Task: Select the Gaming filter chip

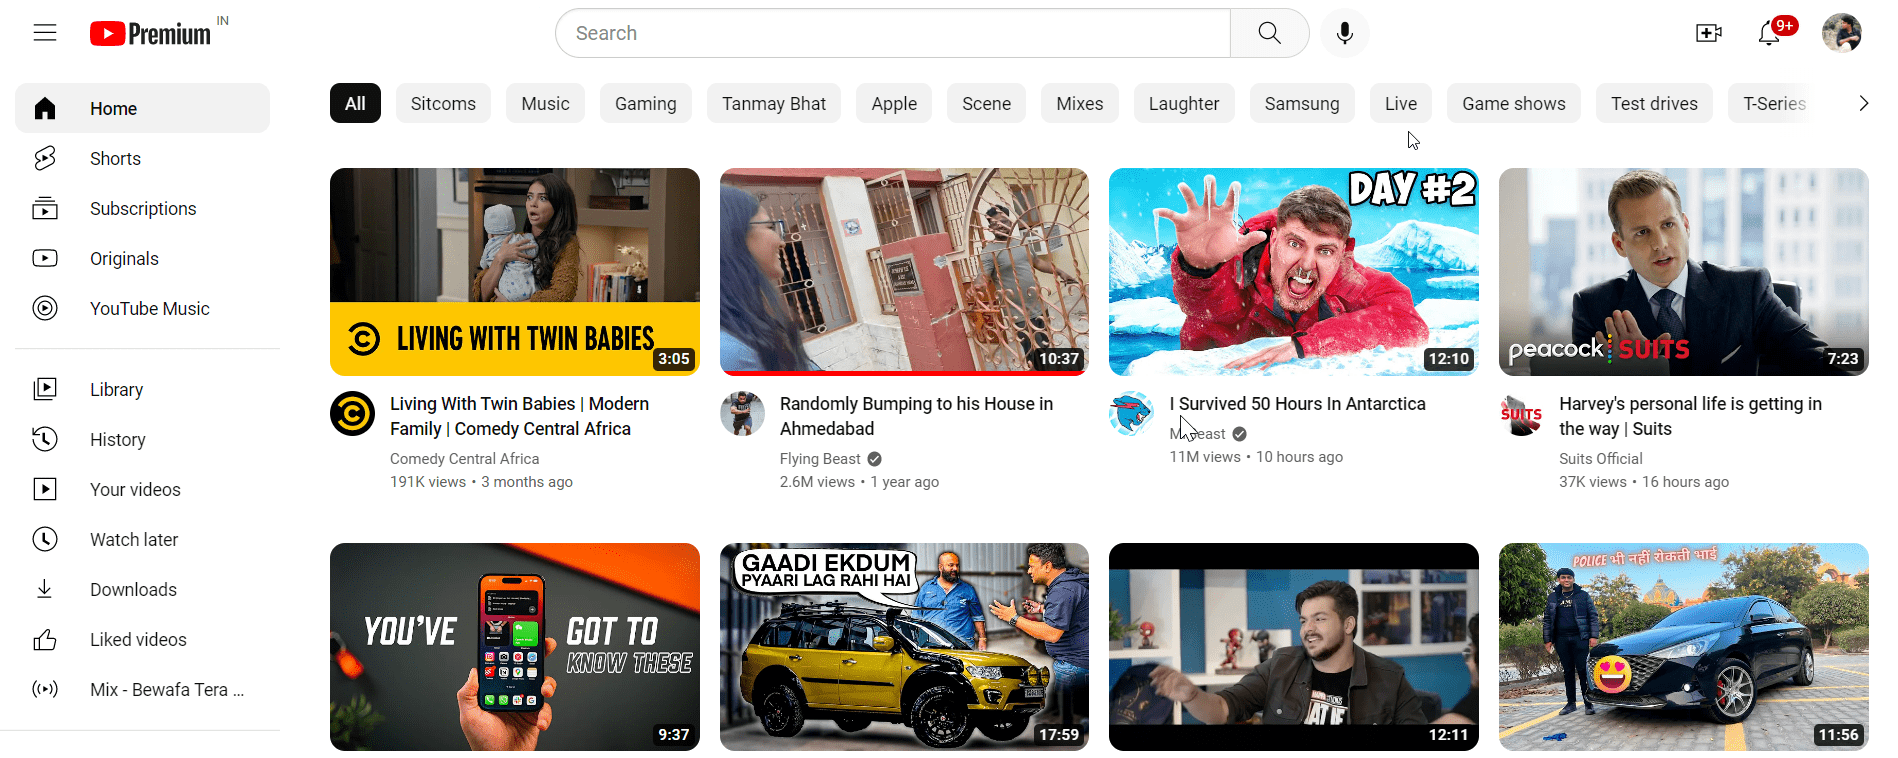Action: 646,103
